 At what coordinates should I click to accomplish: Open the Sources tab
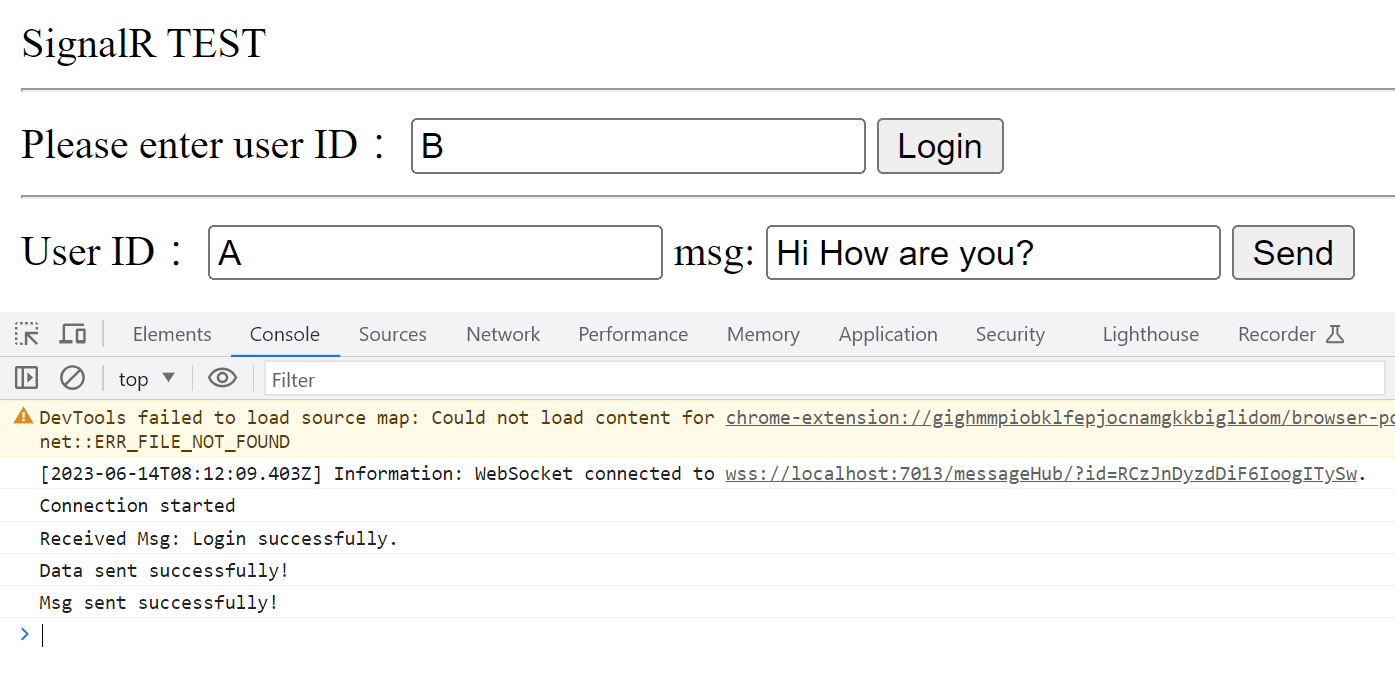393,334
